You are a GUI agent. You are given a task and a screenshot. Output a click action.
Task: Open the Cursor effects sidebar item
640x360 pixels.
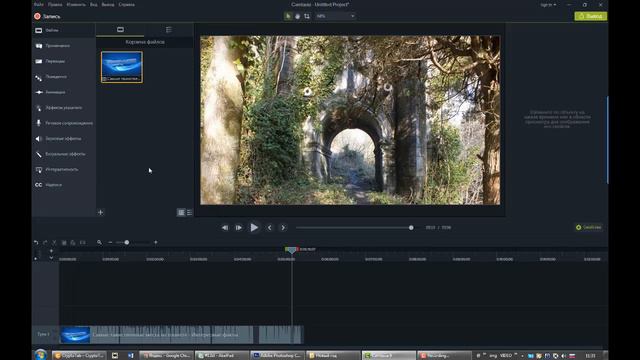(64, 108)
